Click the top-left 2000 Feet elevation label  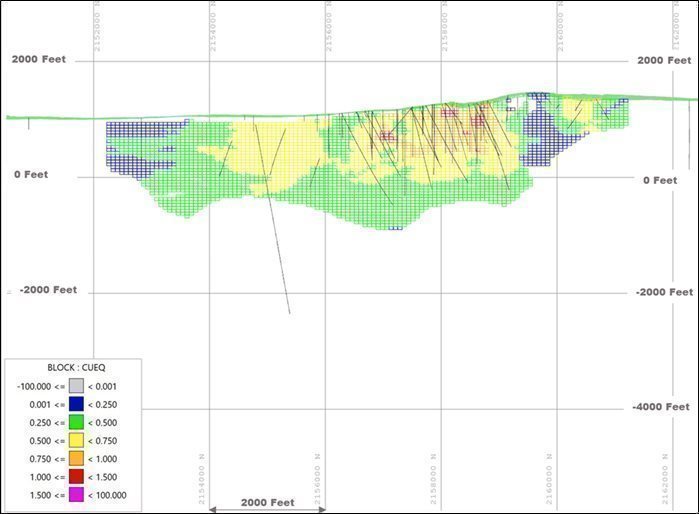point(39,59)
